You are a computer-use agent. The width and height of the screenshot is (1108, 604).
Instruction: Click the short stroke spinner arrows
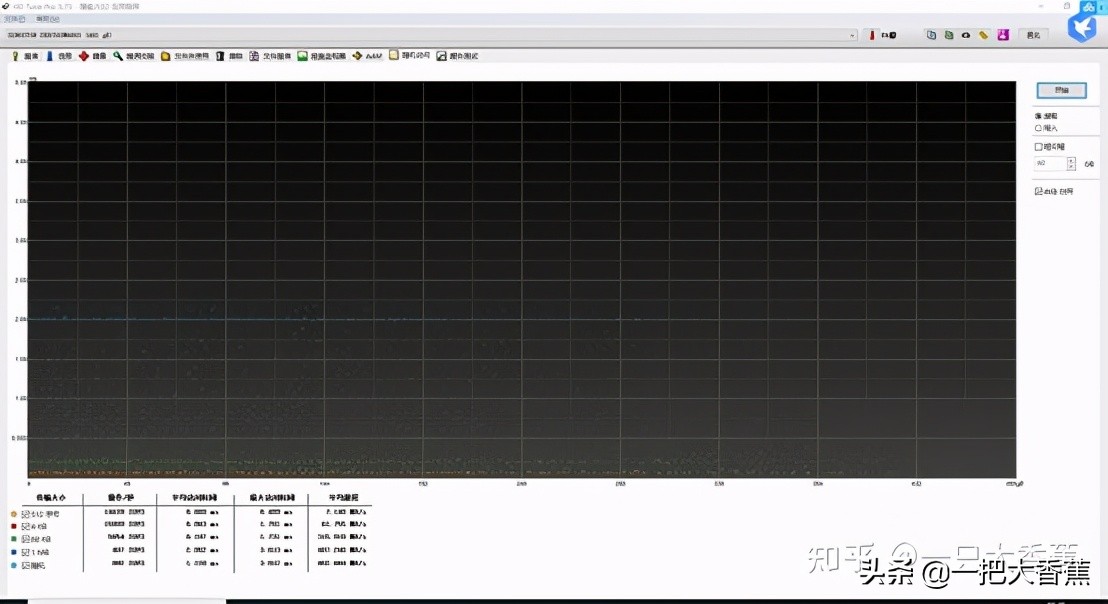point(1071,163)
